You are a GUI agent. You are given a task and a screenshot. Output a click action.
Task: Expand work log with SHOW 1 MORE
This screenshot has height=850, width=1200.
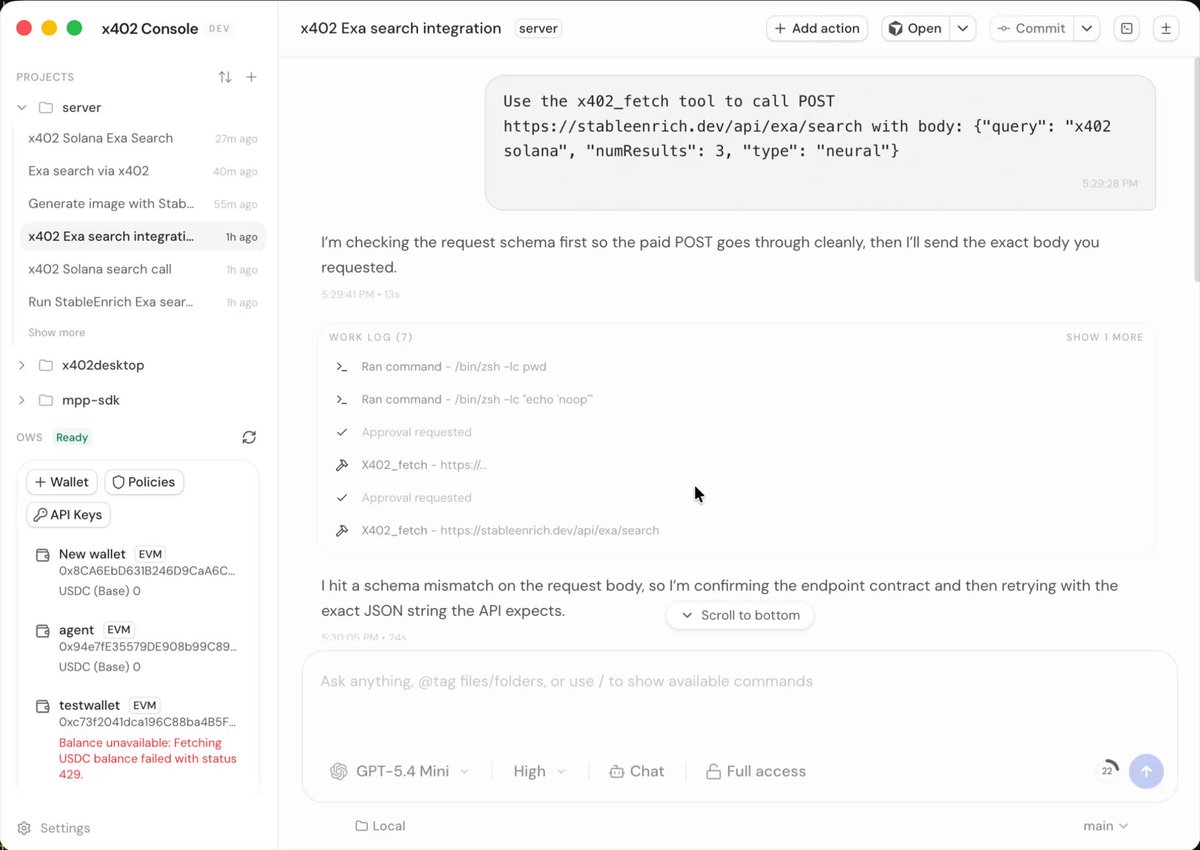pos(1104,337)
